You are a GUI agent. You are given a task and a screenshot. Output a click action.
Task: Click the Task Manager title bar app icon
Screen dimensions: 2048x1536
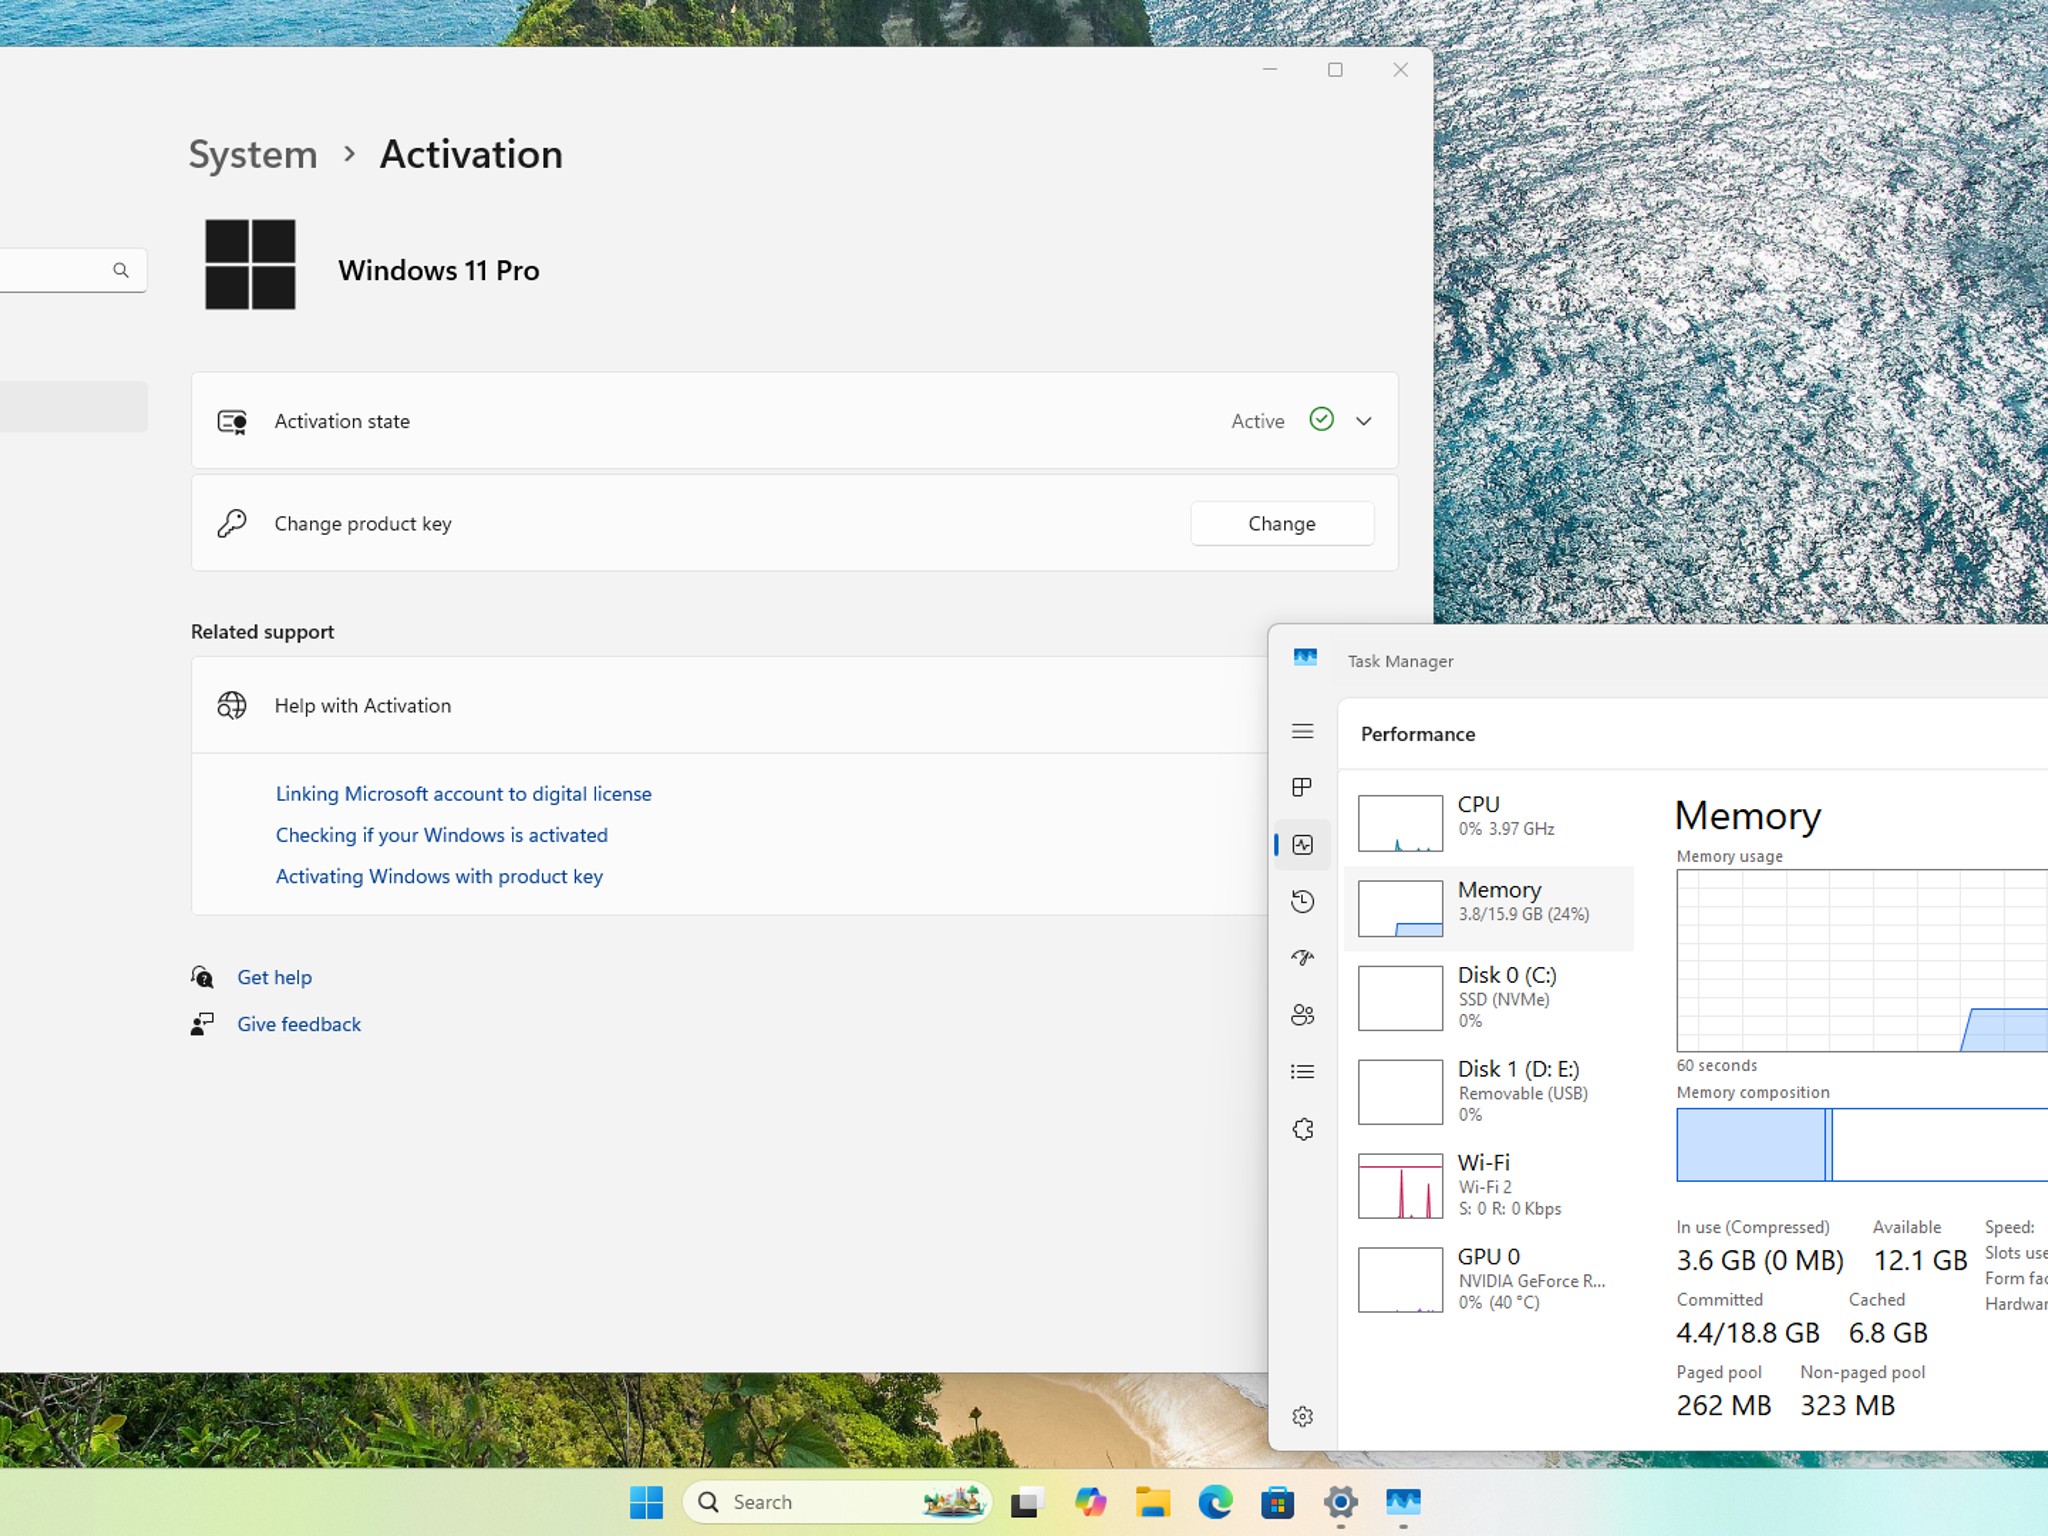click(1305, 657)
